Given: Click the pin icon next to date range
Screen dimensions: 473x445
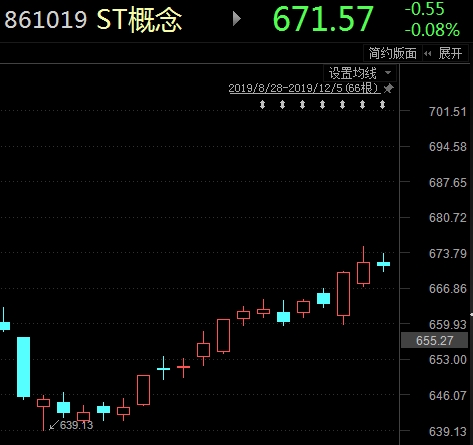Looking at the screenshot, I should point(388,89).
